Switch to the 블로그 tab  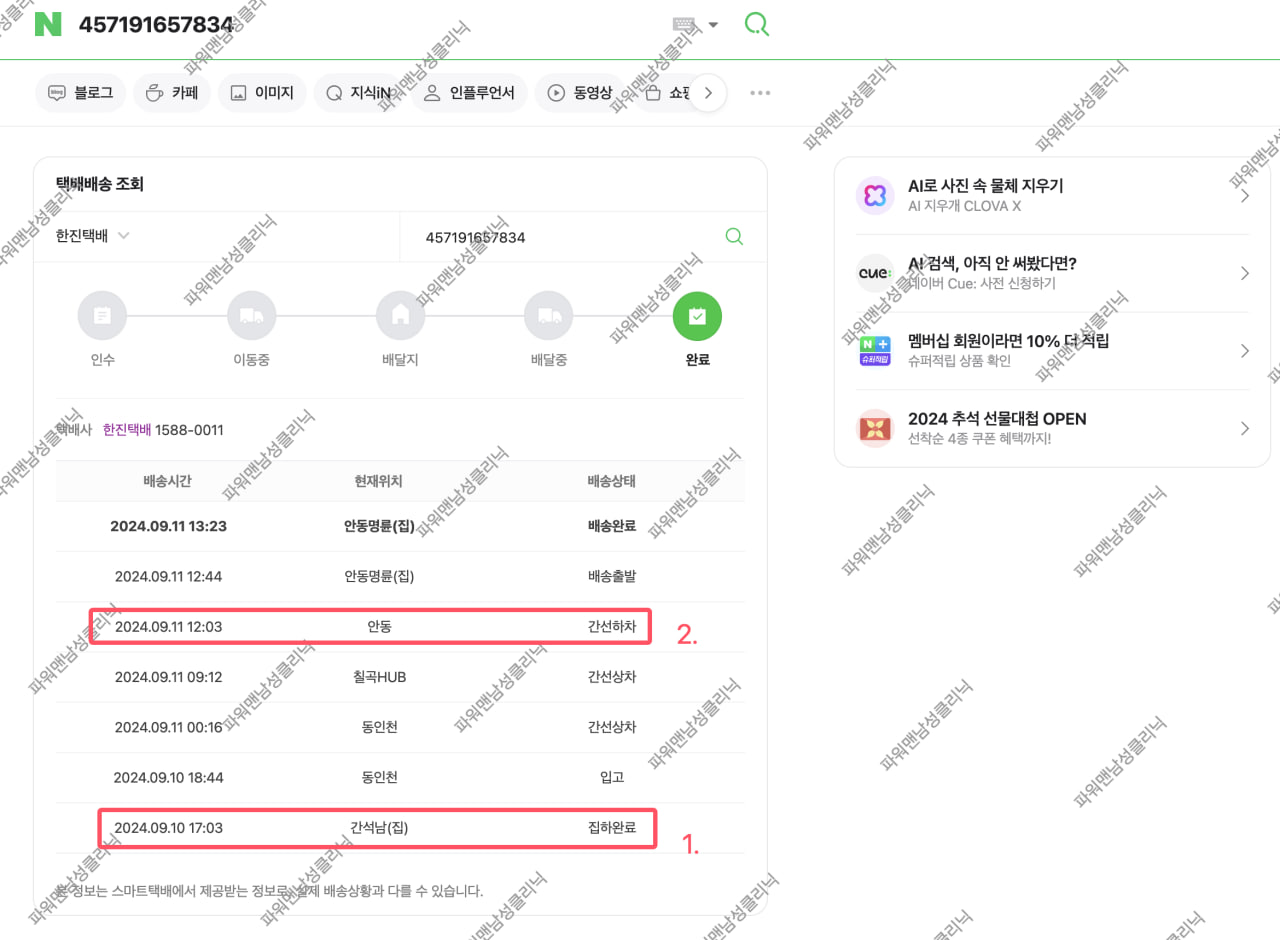coord(81,93)
